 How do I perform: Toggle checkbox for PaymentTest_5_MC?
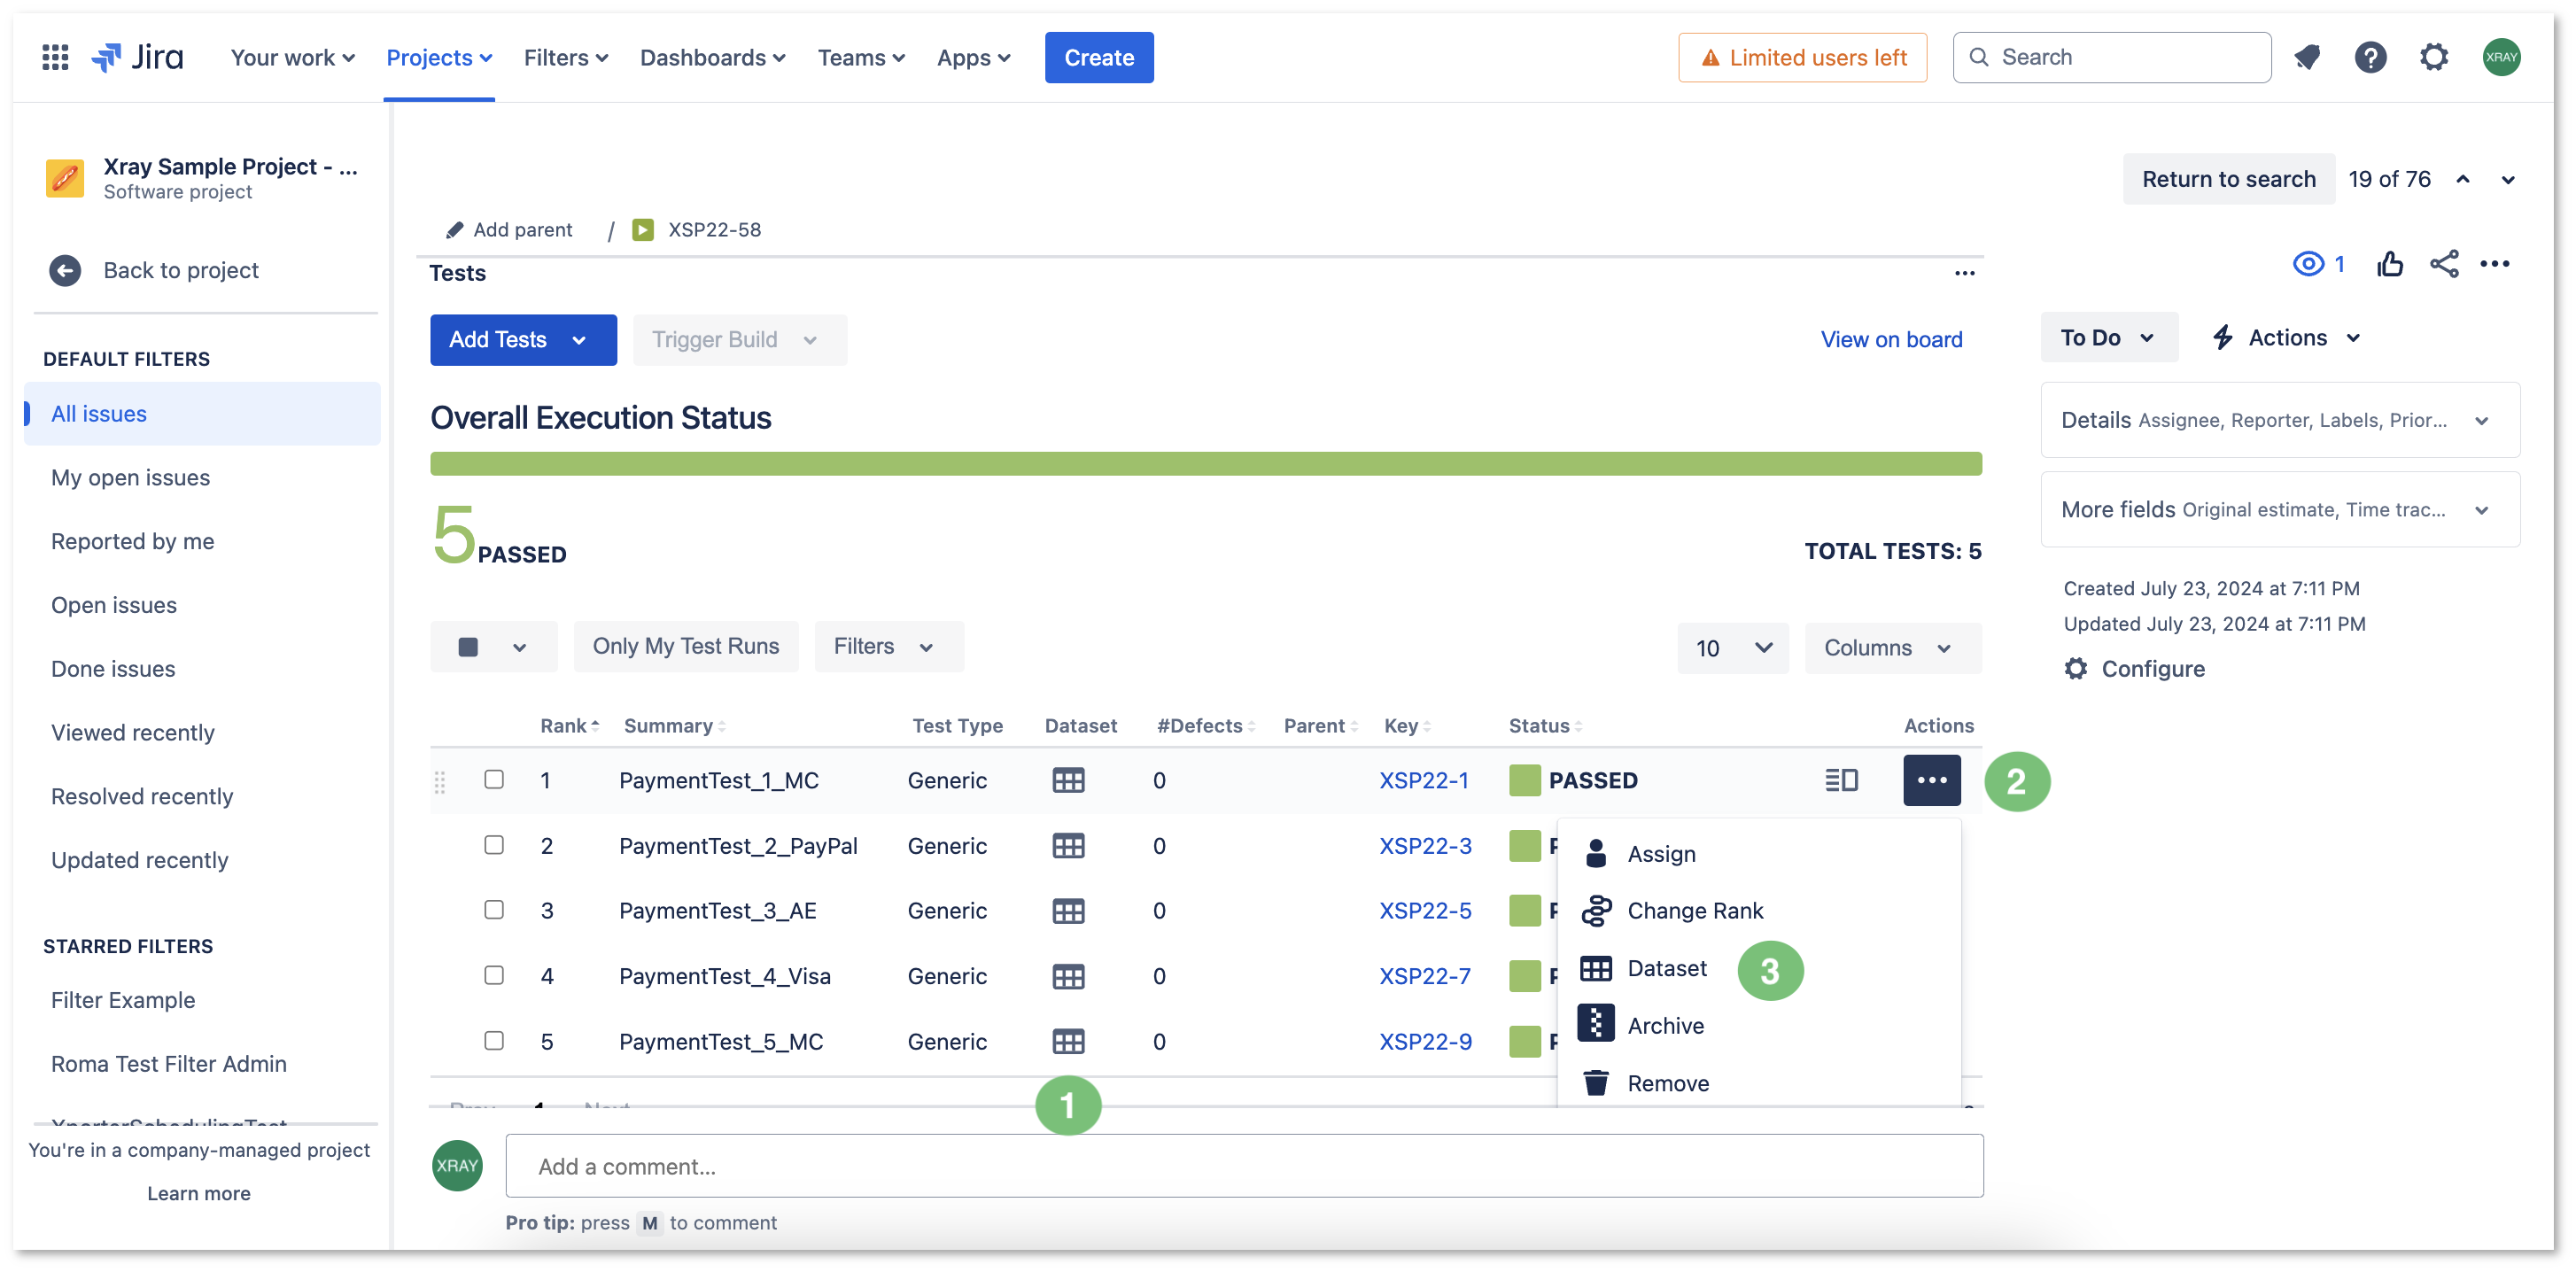click(494, 1041)
